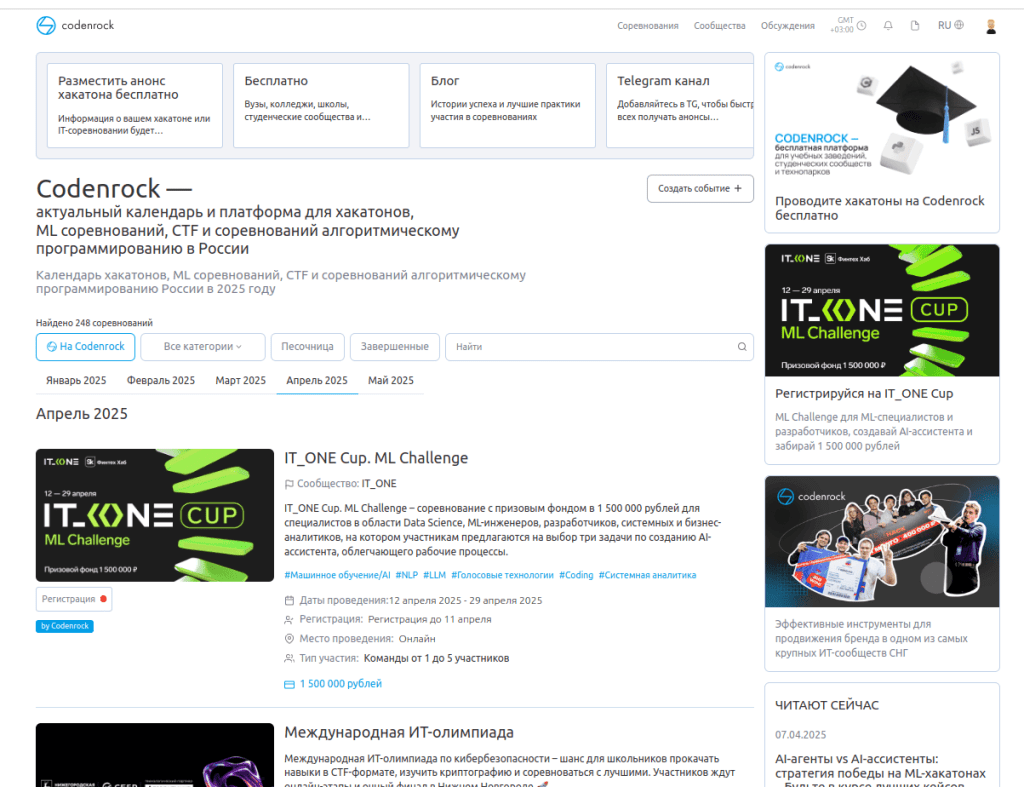Click the 07.04.2025 article date
1024x787 pixels.
pyautogui.click(x=801, y=735)
